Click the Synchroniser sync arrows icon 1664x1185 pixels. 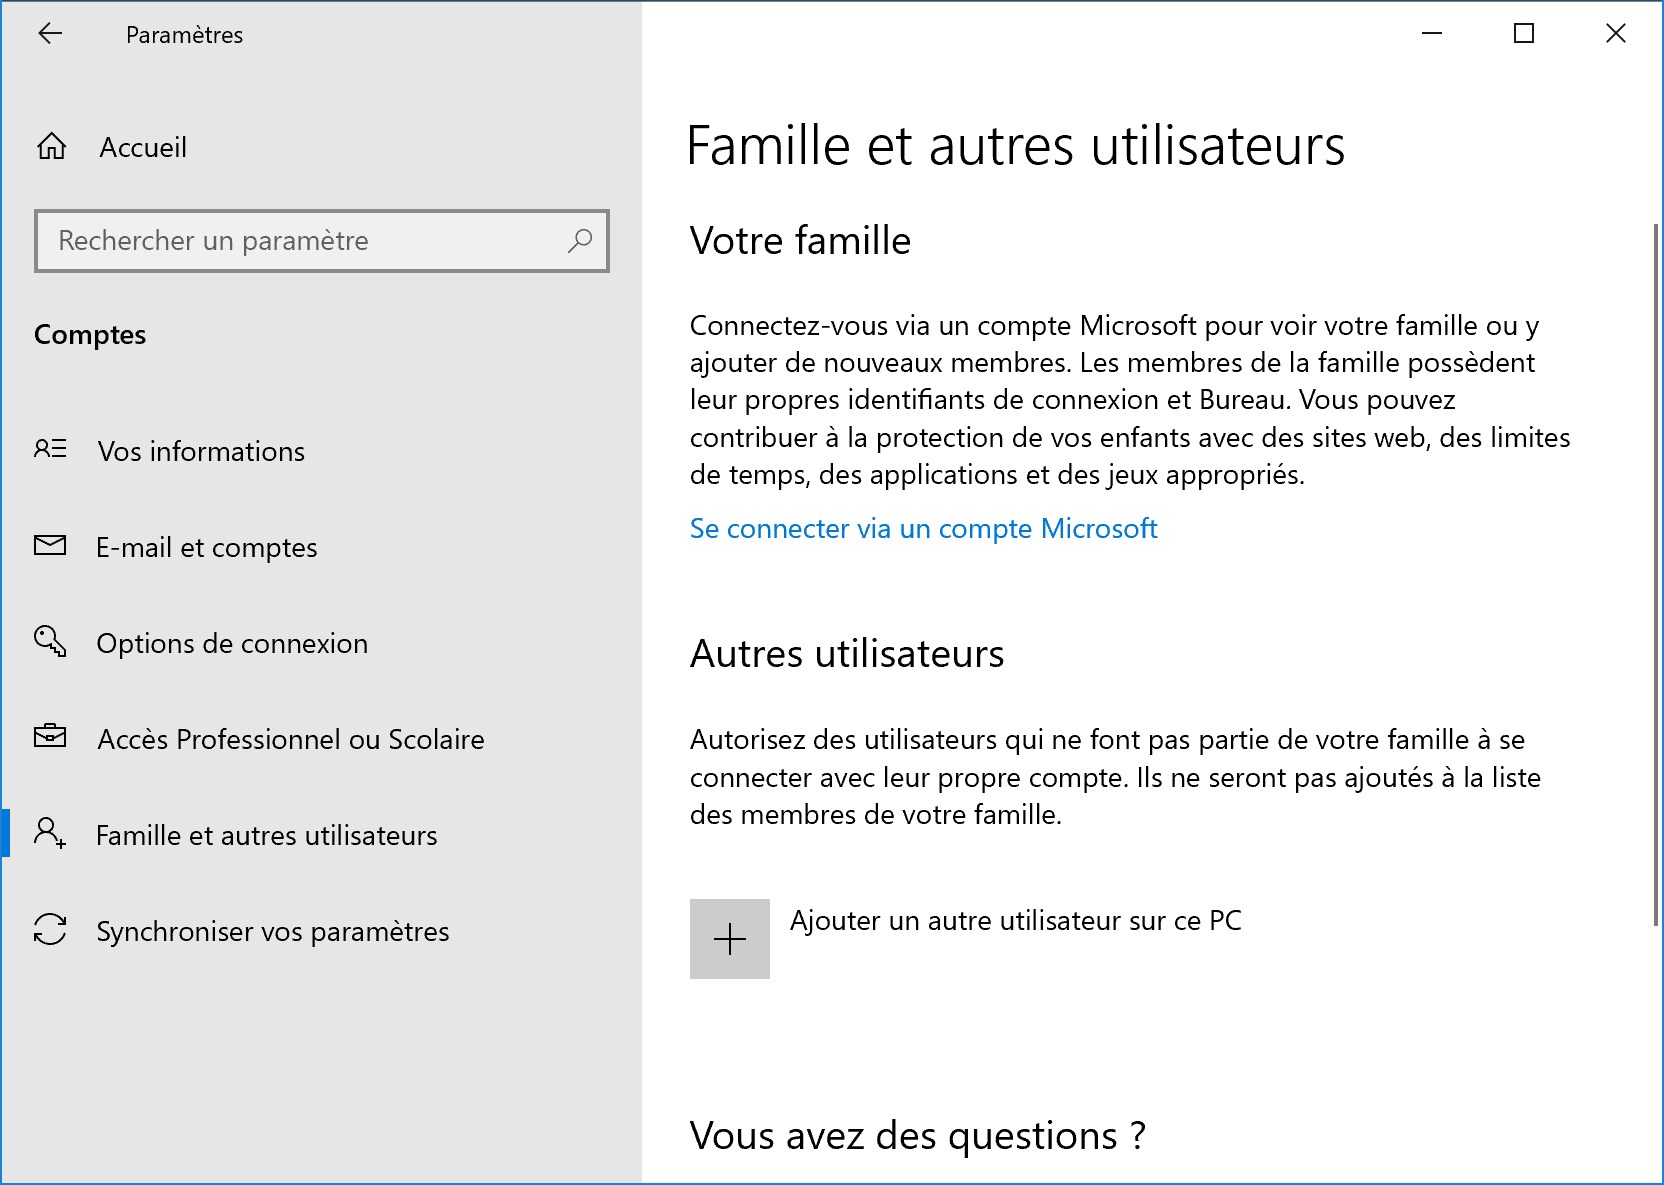click(50, 929)
